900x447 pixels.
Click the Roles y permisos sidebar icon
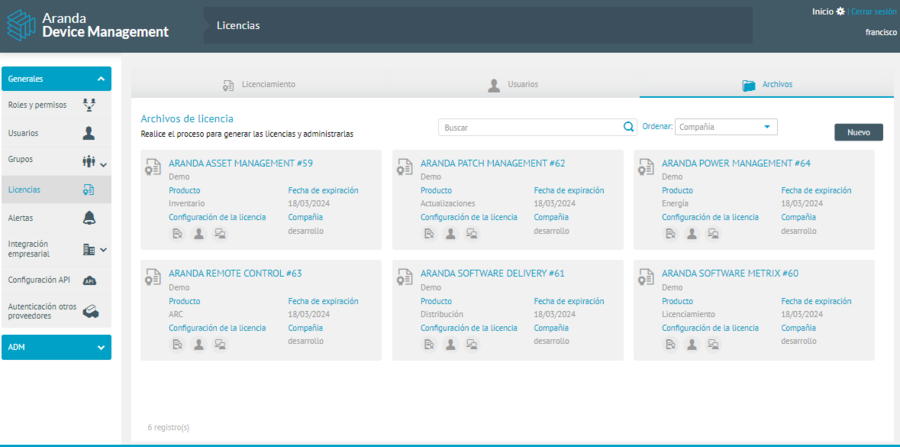pyautogui.click(x=89, y=105)
